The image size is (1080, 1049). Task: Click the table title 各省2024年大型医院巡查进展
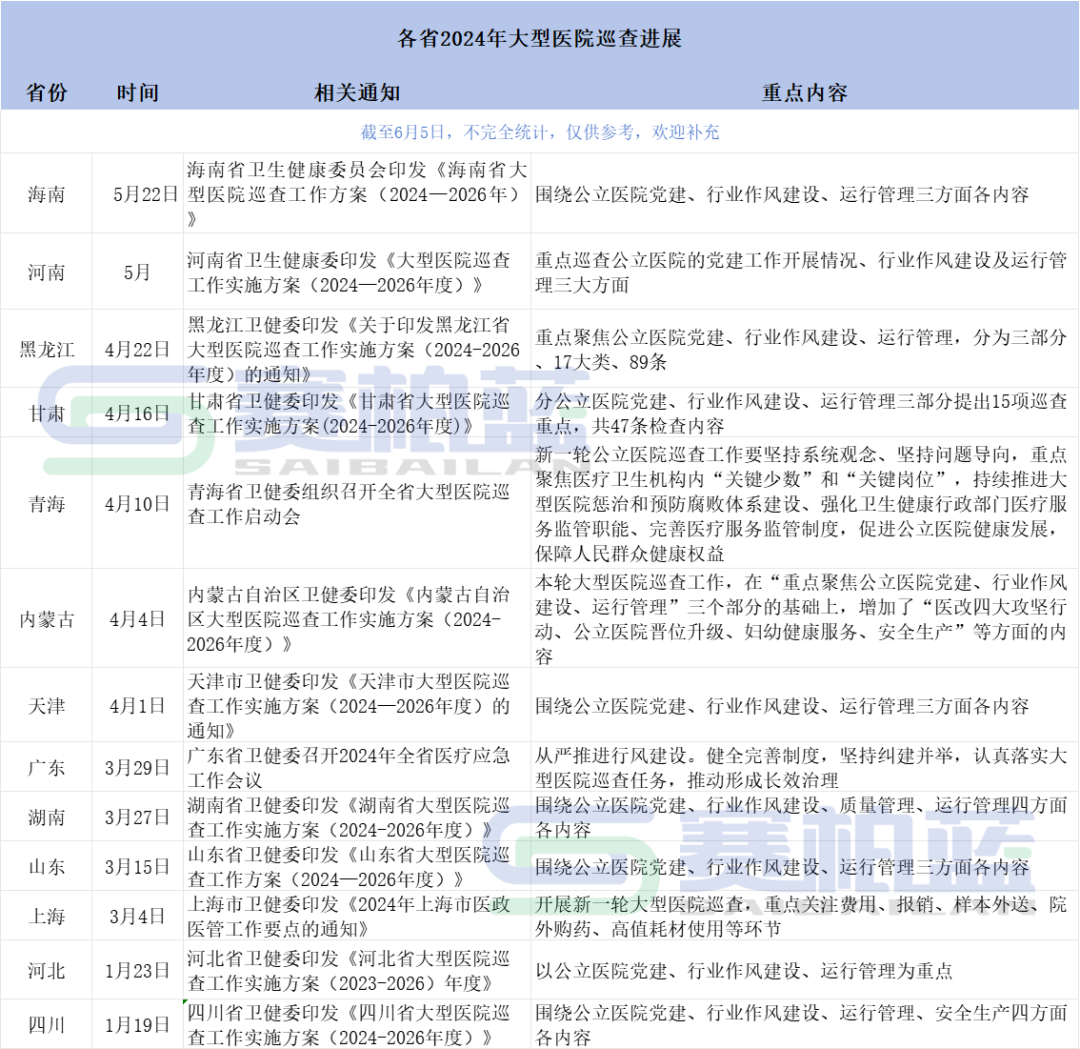540,40
